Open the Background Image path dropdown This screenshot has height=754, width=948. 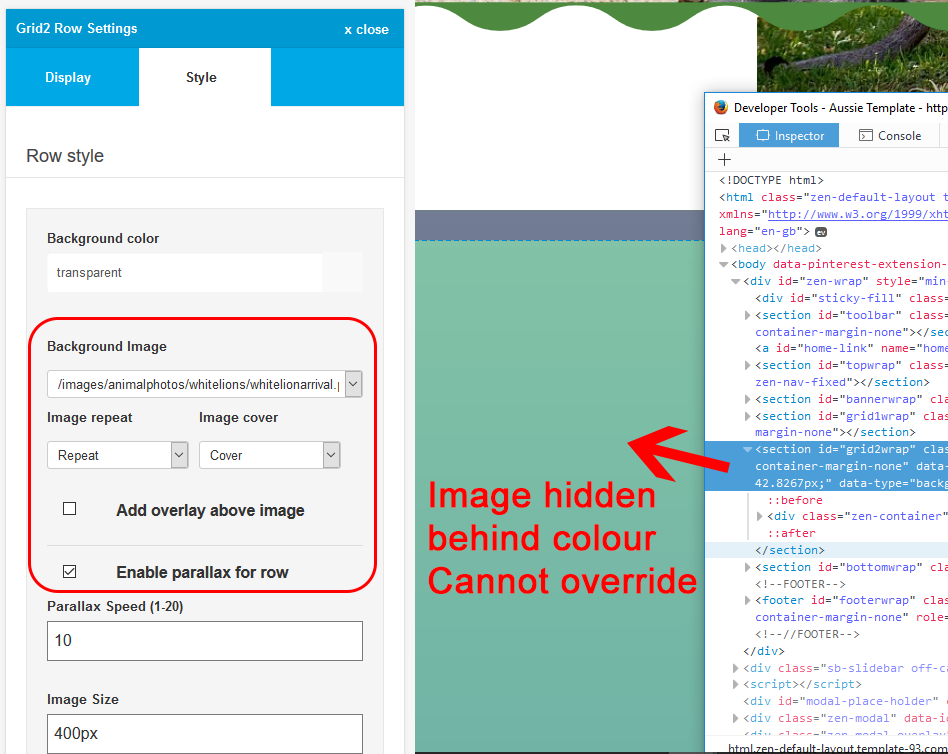pyautogui.click(x=354, y=384)
